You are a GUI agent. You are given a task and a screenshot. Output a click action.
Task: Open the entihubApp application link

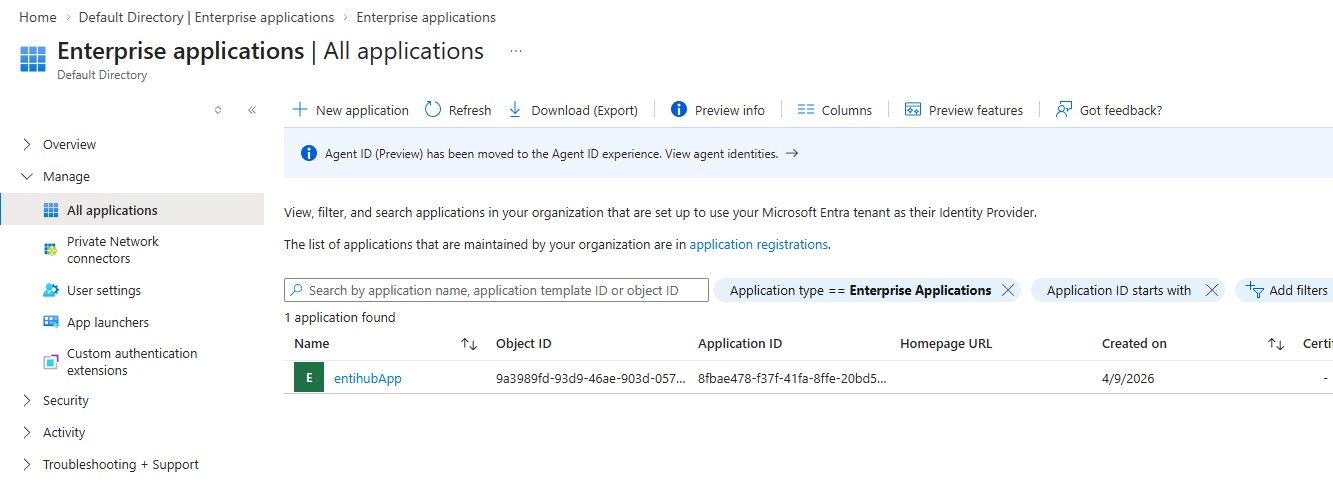pyautogui.click(x=368, y=378)
